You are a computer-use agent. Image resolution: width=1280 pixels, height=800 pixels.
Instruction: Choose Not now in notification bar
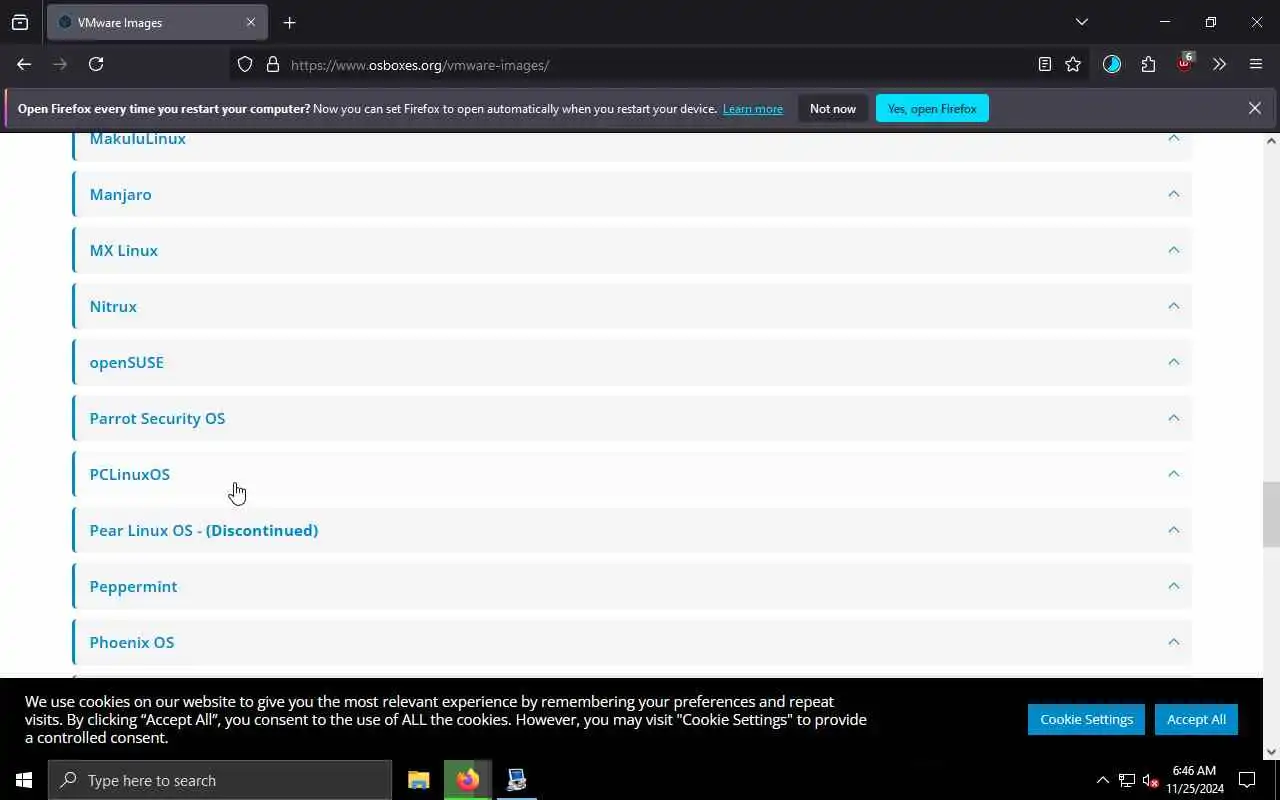tap(833, 108)
